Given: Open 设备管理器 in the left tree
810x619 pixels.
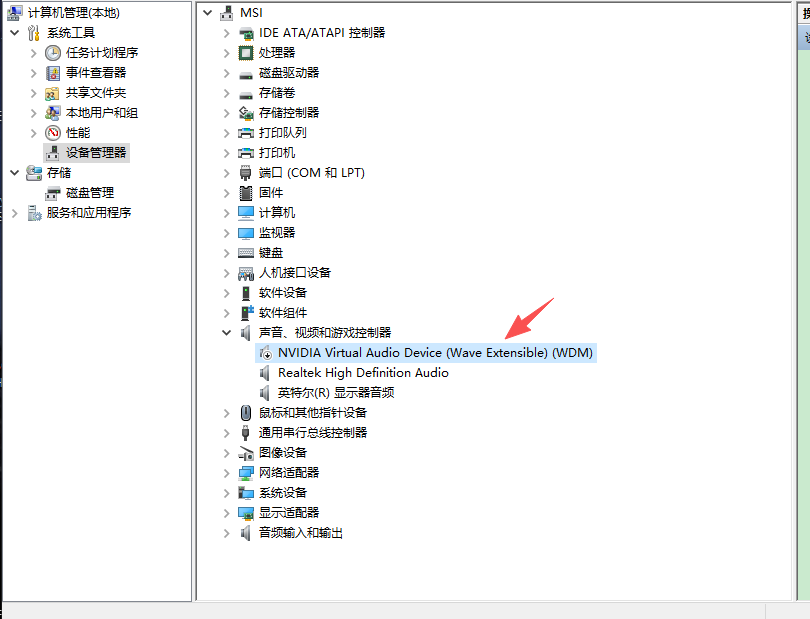Looking at the screenshot, I should [x=96, y=153].
